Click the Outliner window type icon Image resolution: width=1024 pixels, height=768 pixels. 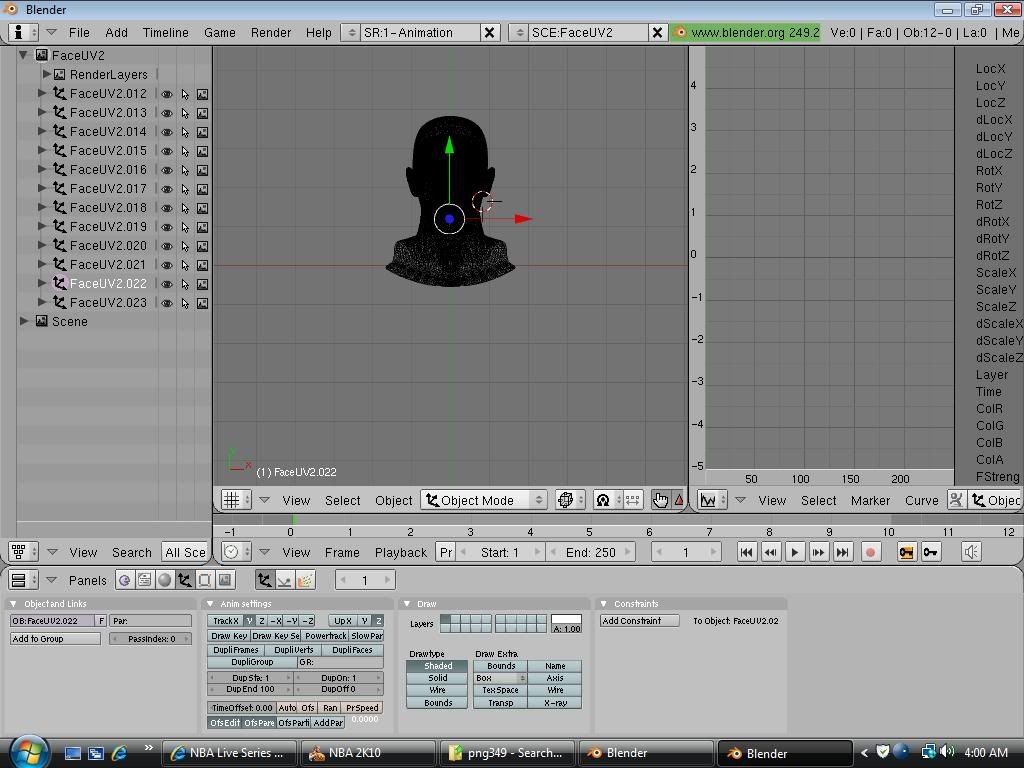pos(24,552)
